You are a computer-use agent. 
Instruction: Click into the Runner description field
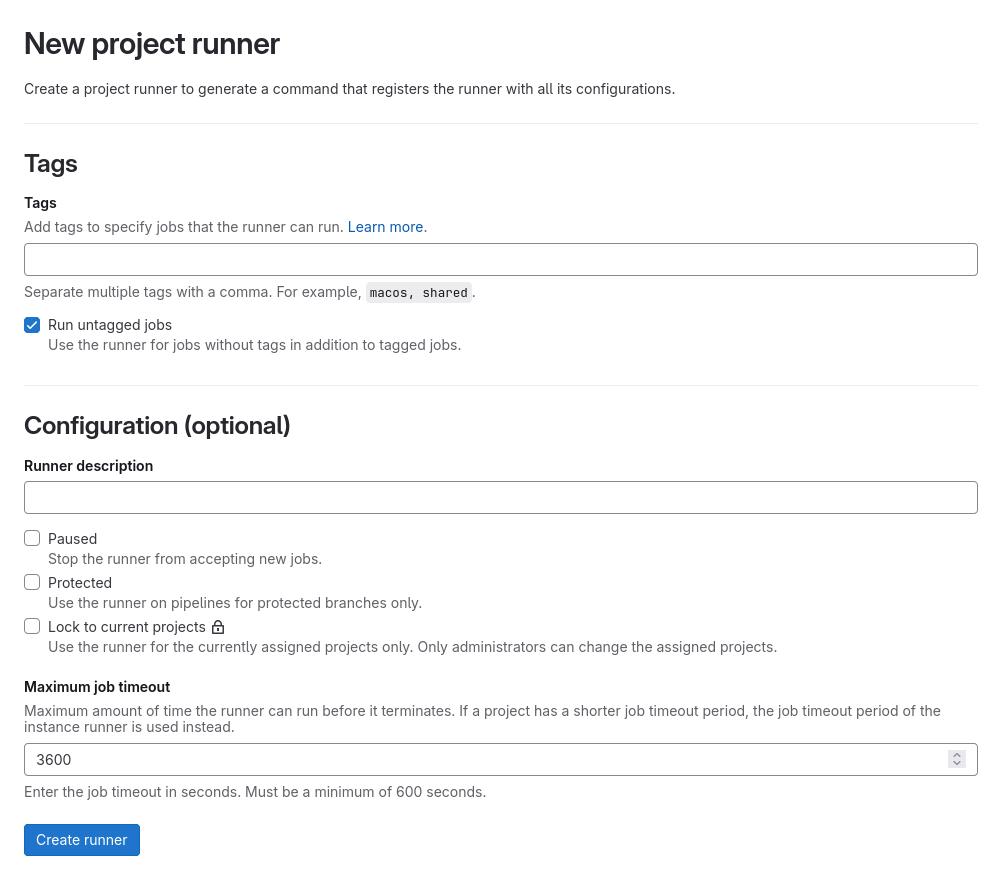pyautogui.click(x=500, y=497)
